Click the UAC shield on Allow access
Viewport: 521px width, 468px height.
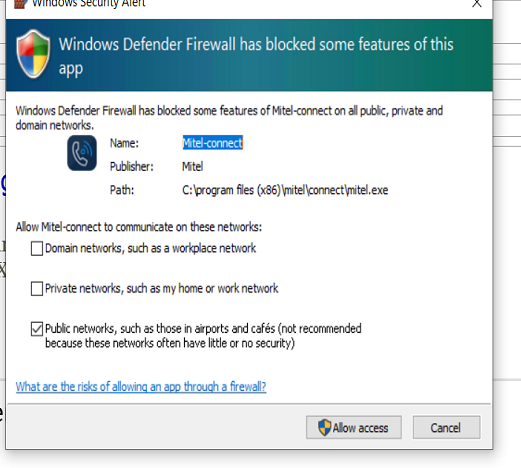coord(324,428)
